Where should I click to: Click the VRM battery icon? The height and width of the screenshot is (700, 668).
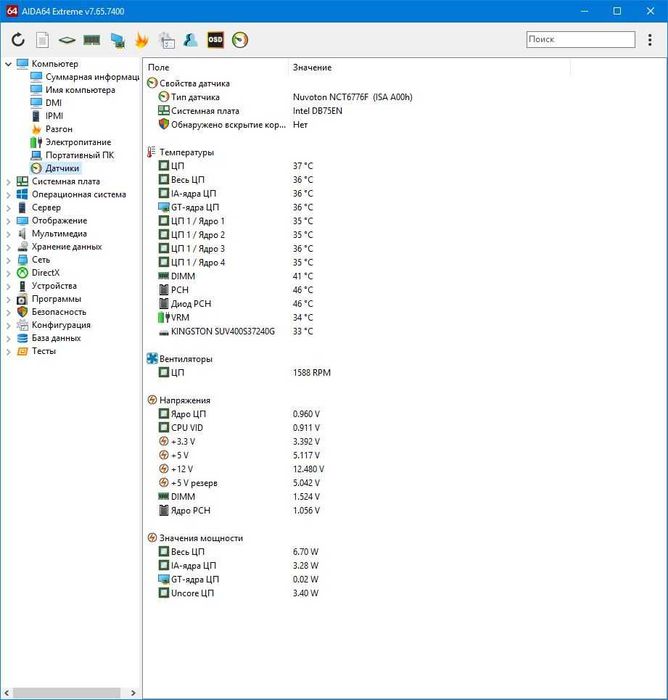tap(164, 317)
